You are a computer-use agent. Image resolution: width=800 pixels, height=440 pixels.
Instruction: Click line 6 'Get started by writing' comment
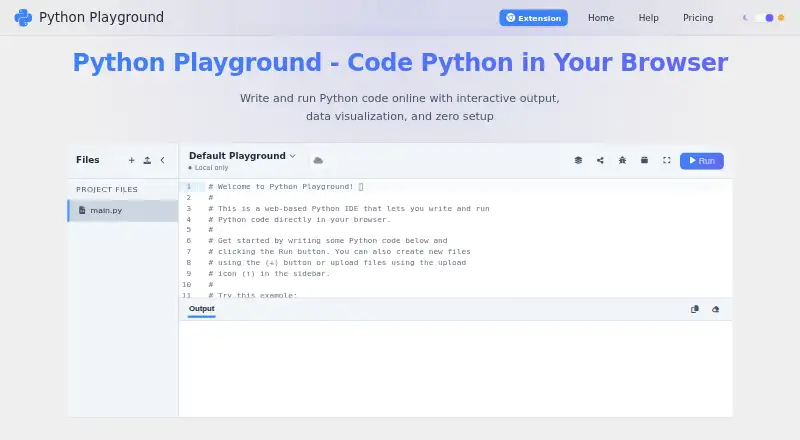(x=328, y=240)
